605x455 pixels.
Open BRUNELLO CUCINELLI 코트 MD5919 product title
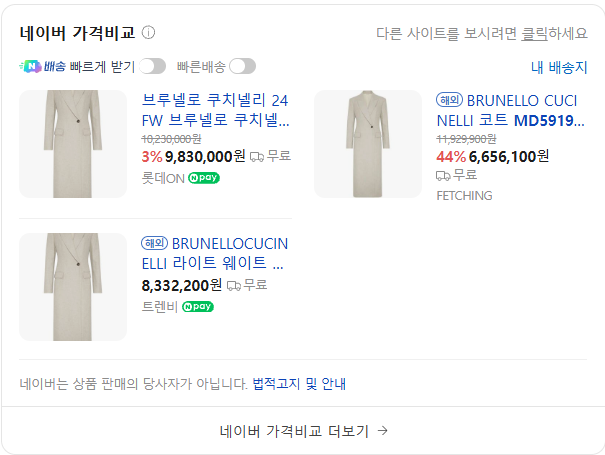(510, 110)
